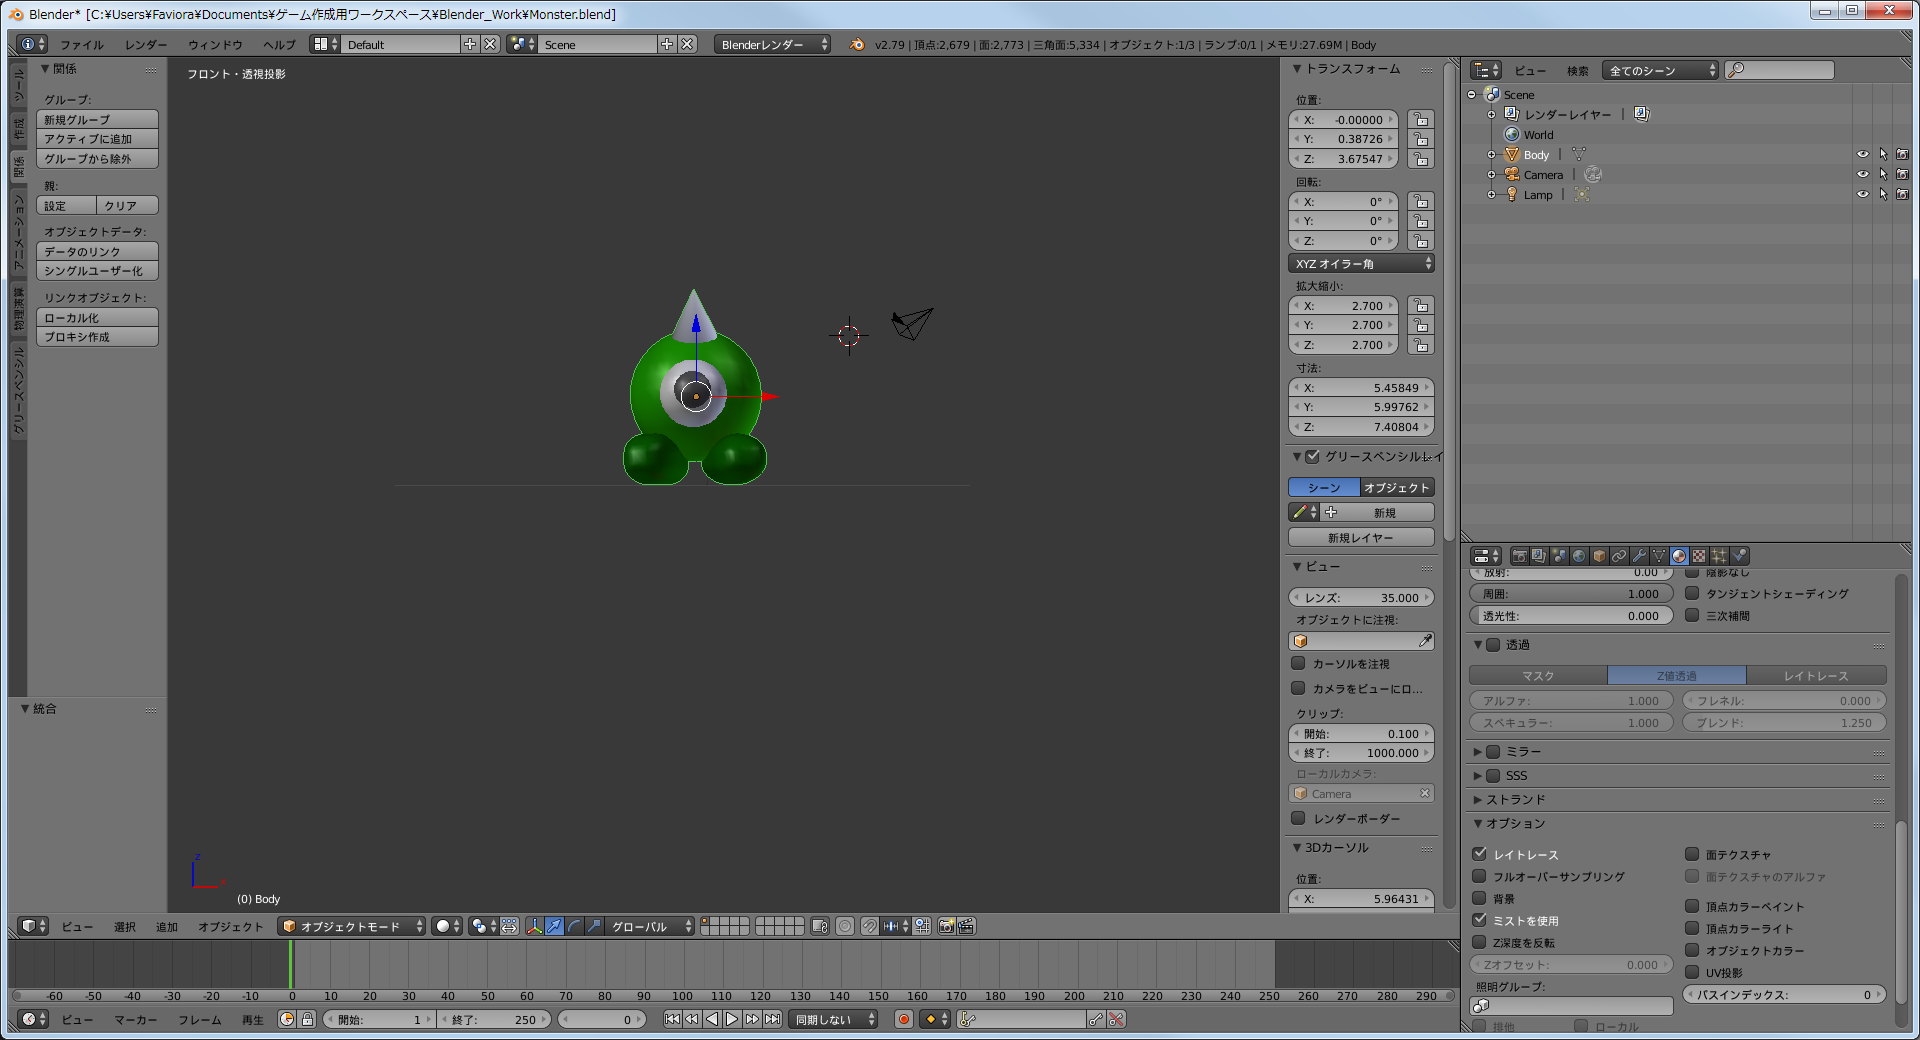Enable the レンダーボーダー checkbox
Screen dimensions: 1920x1040
[x=1299, y=818]
